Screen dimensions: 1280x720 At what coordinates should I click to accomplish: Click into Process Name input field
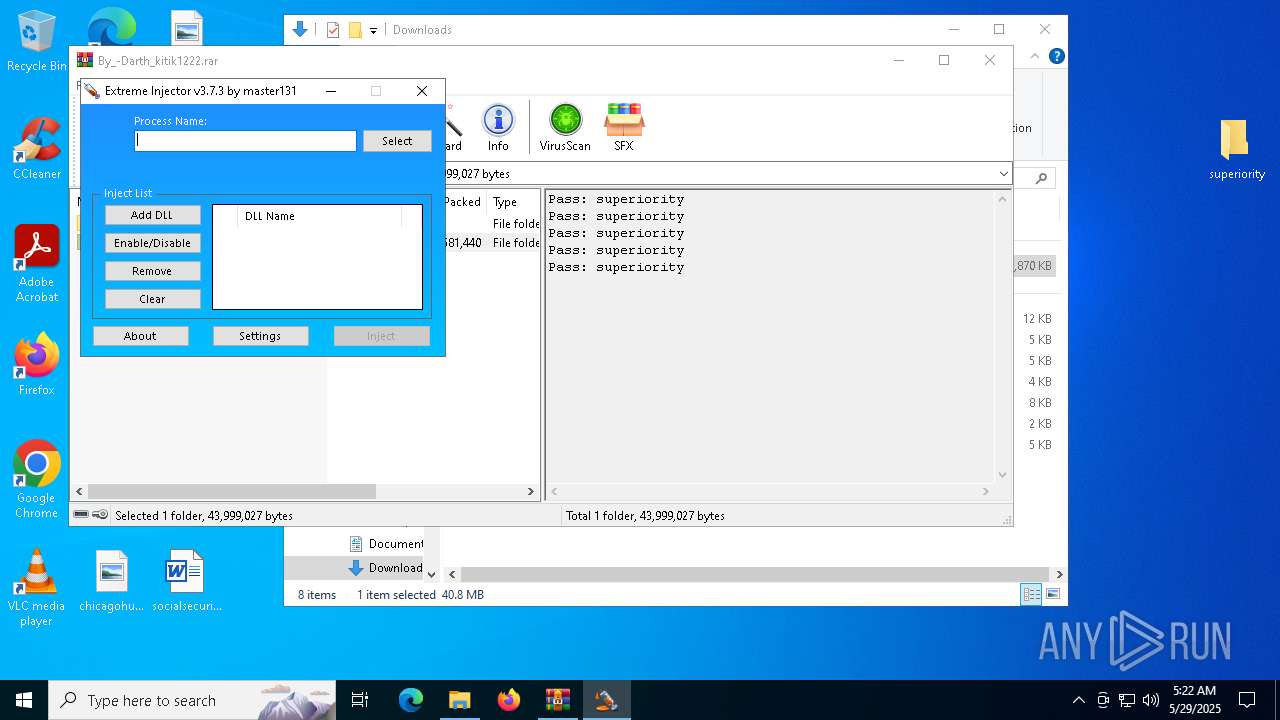point(245,141)
